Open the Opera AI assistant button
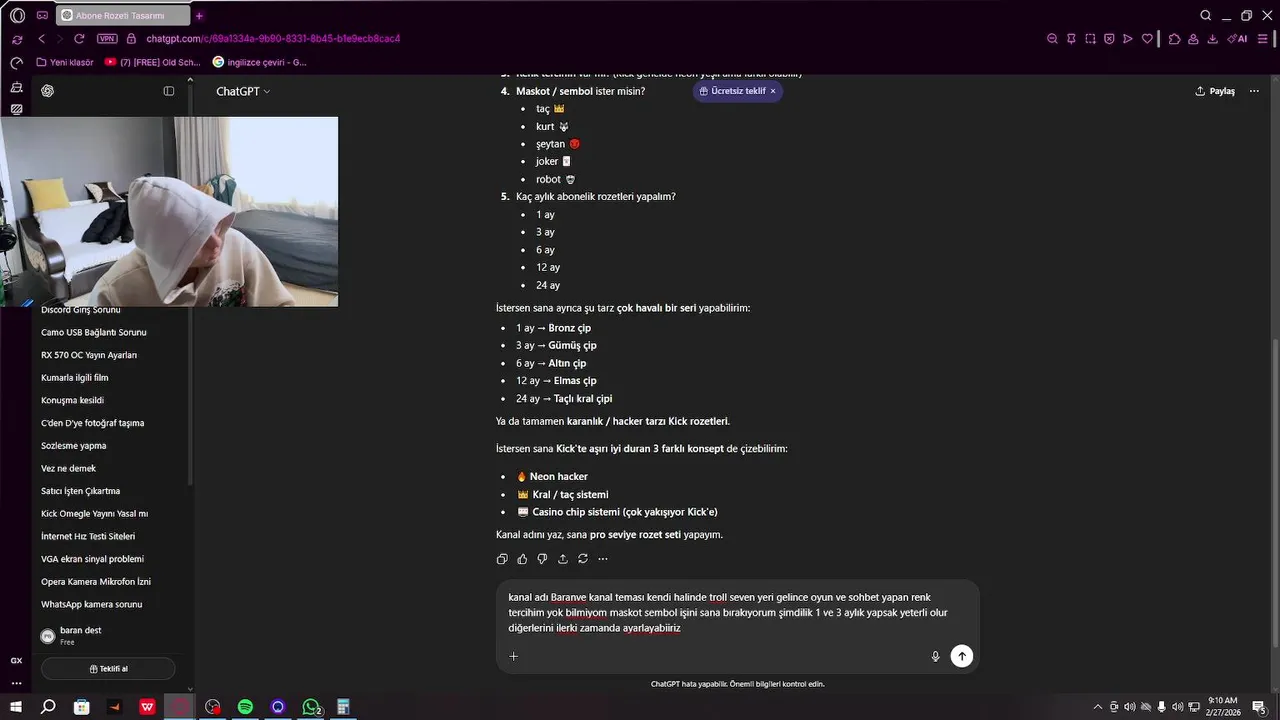This screenshot has width=1280, height=720. tap(1237, 39)
